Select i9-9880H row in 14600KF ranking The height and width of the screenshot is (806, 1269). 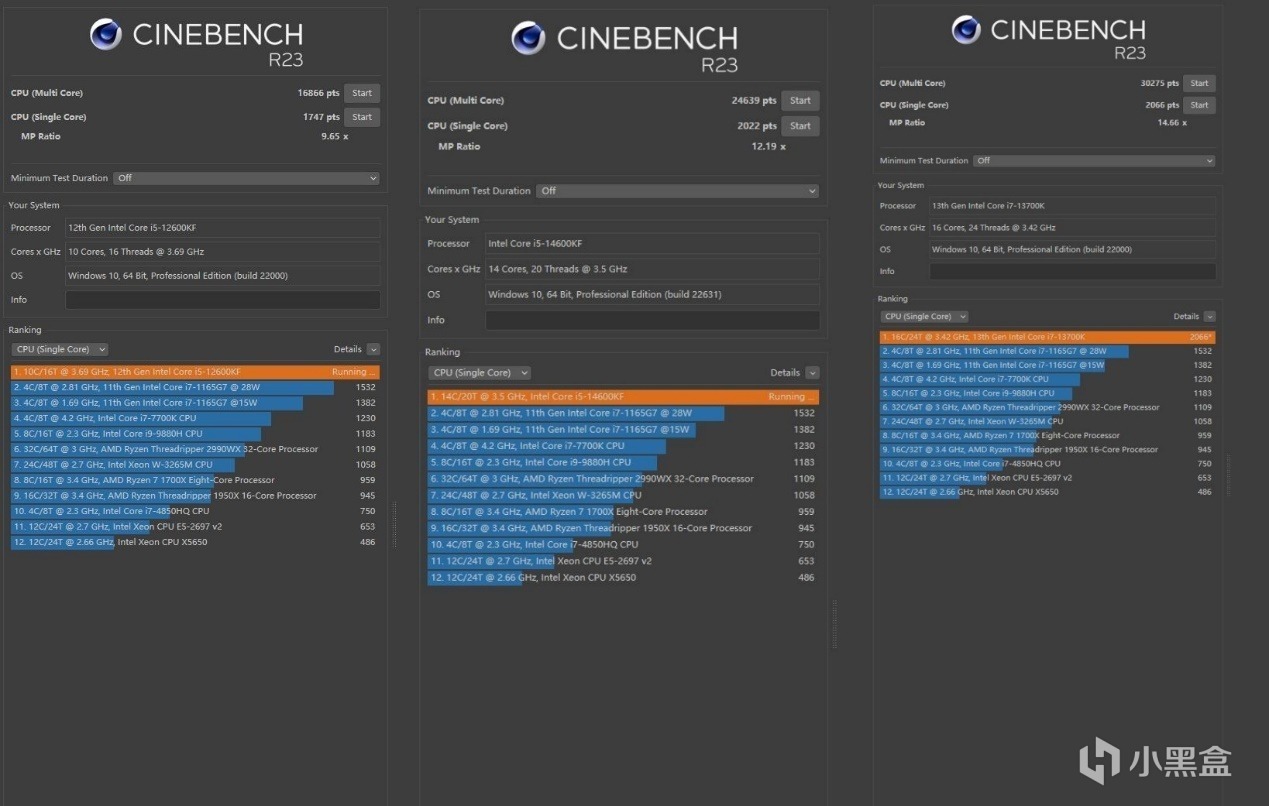(x=623, y=463)
